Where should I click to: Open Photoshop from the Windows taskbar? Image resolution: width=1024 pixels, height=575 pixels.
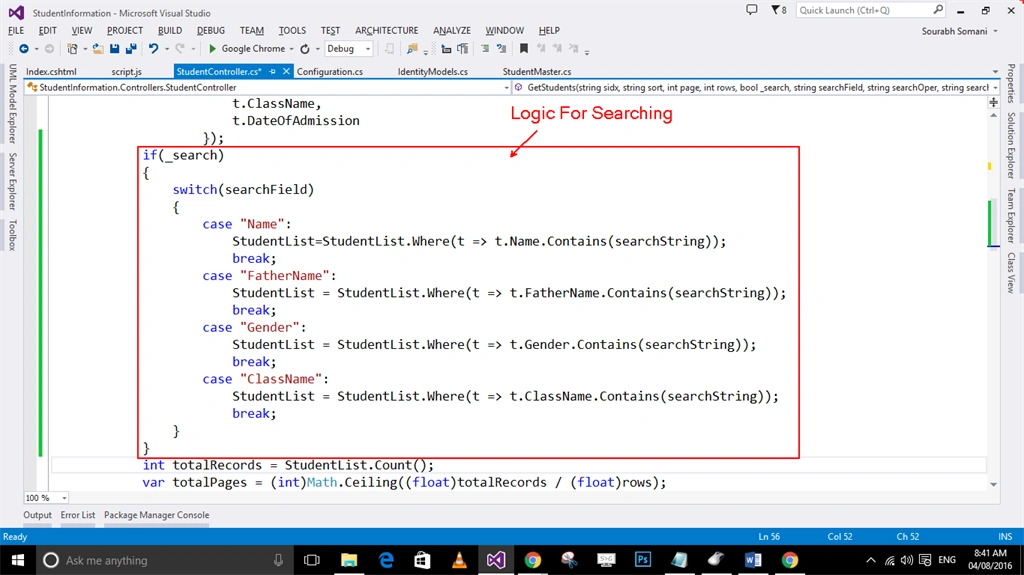(x=643, y=560)
